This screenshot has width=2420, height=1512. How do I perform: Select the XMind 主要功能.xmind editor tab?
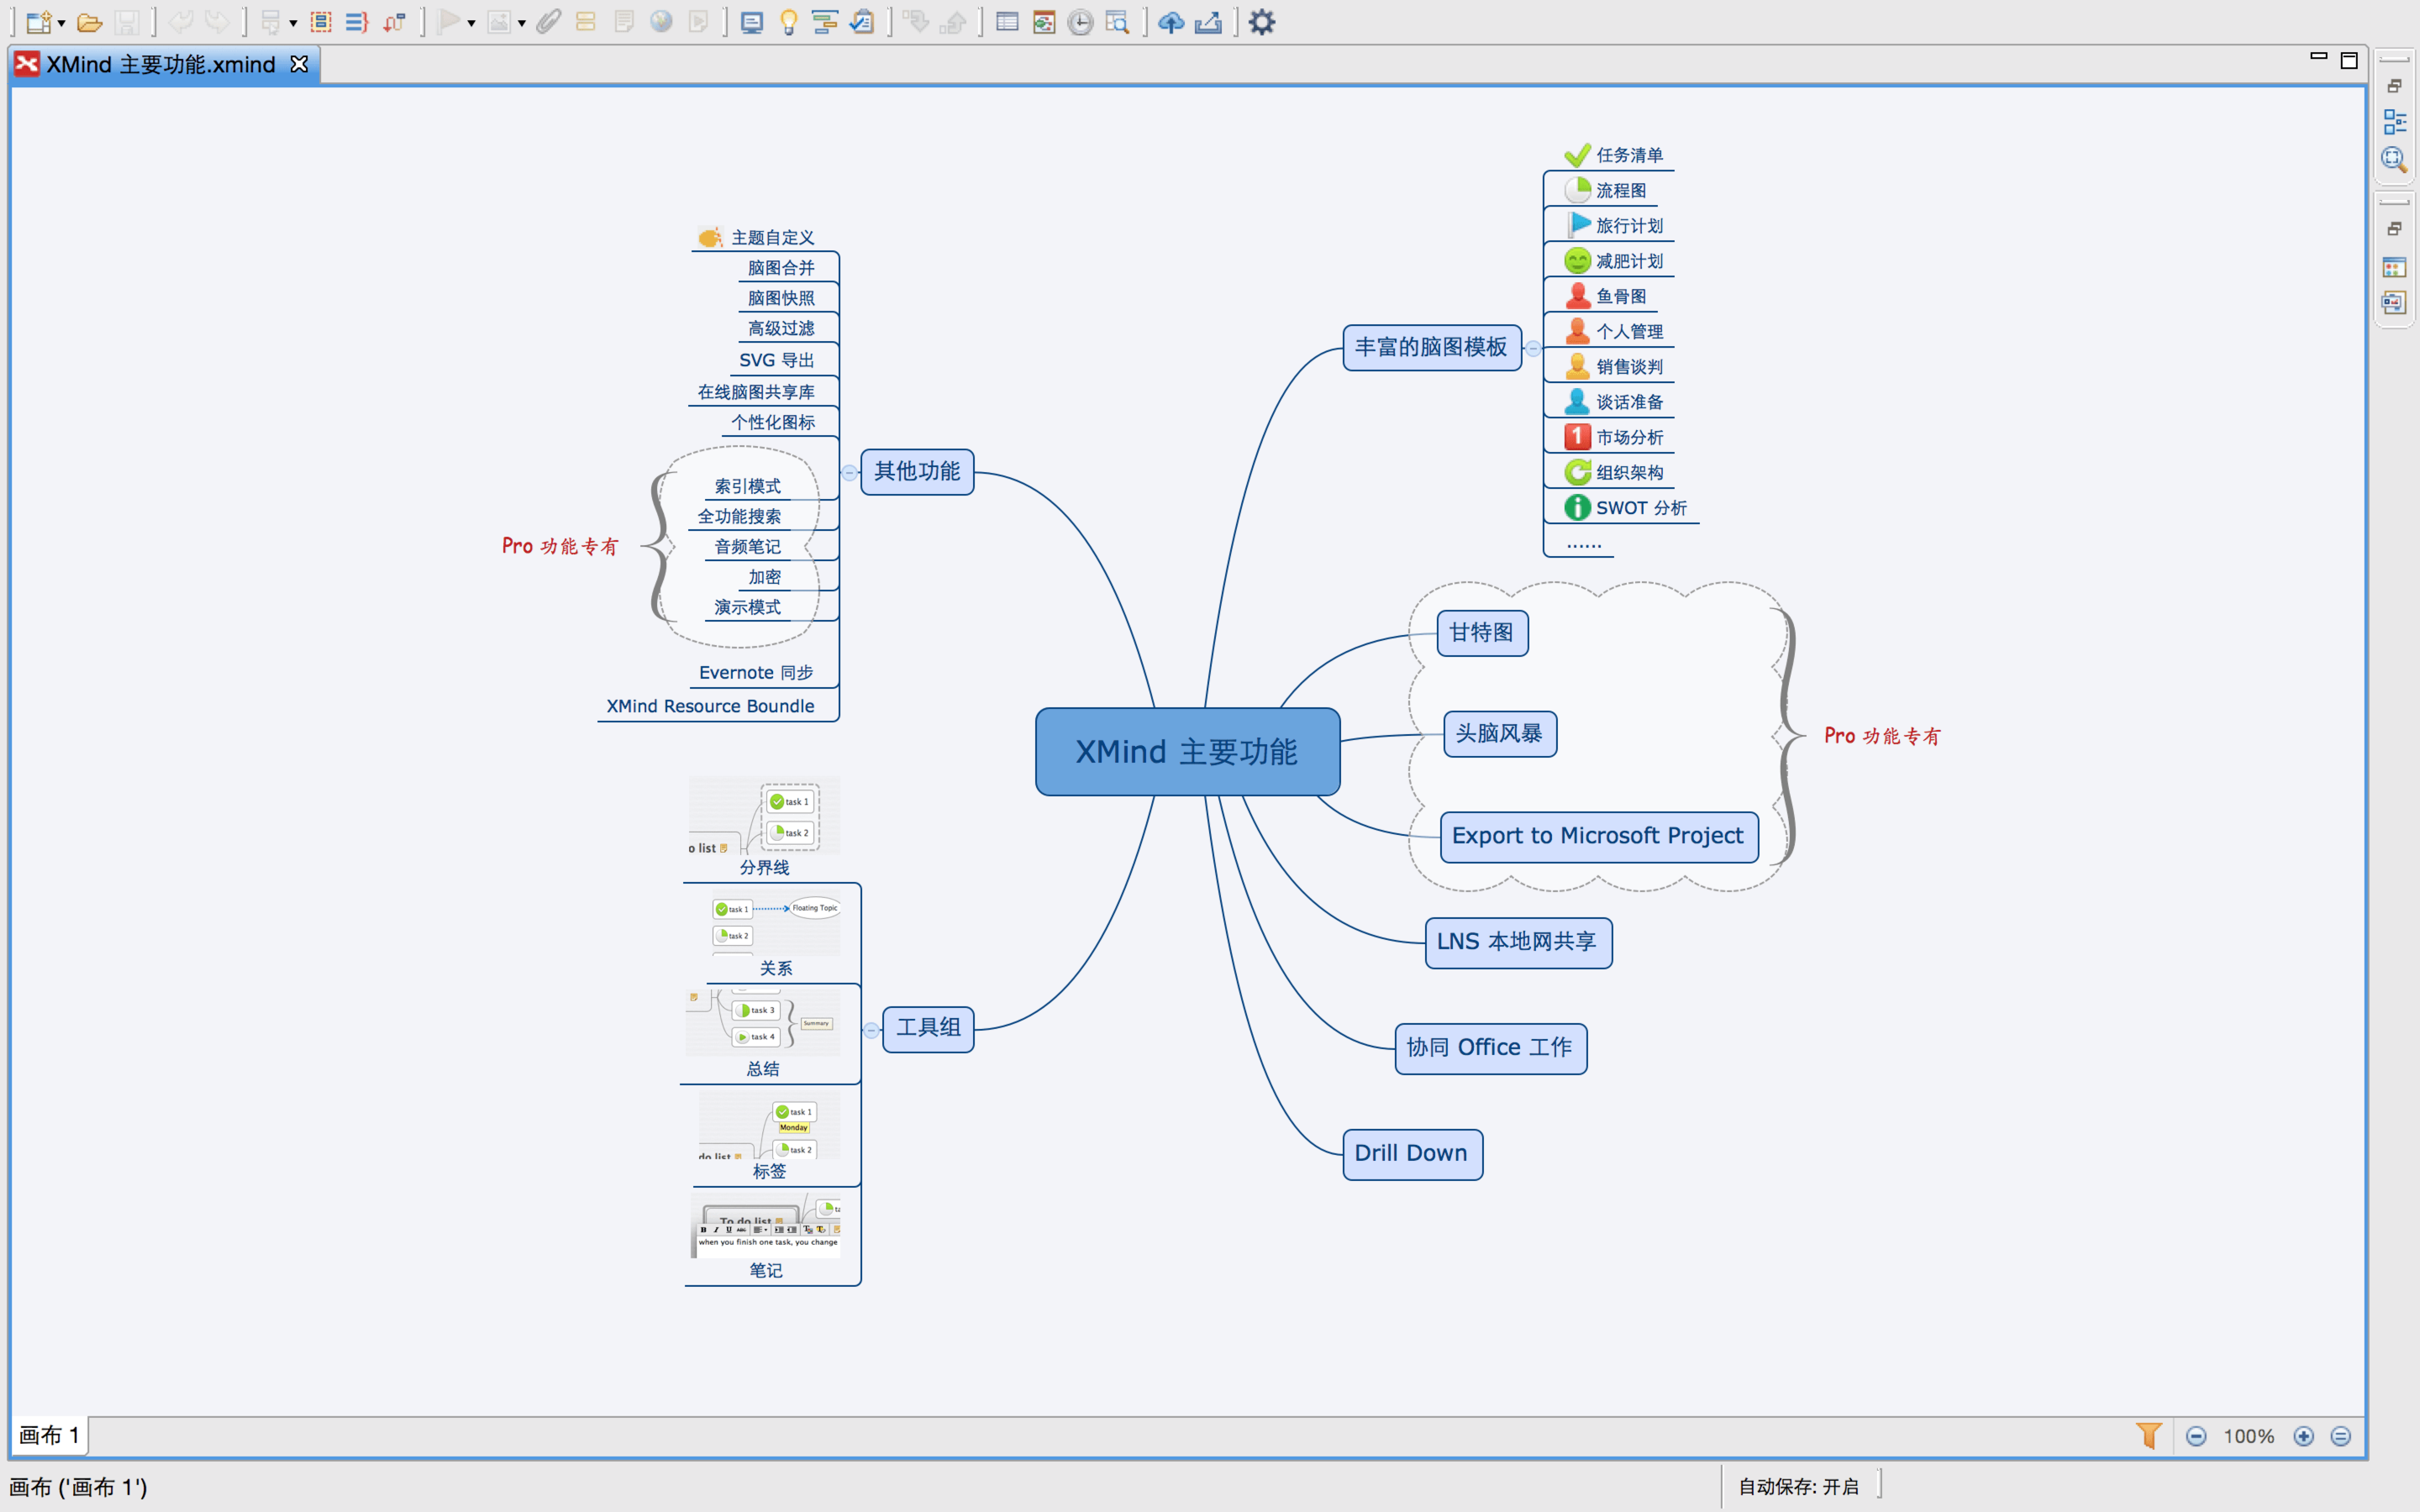coord(160,65)
